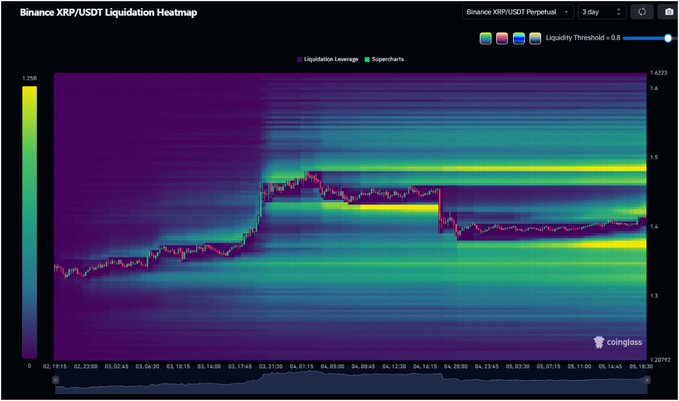Open the 3 day time range selector

click(602, 12)
